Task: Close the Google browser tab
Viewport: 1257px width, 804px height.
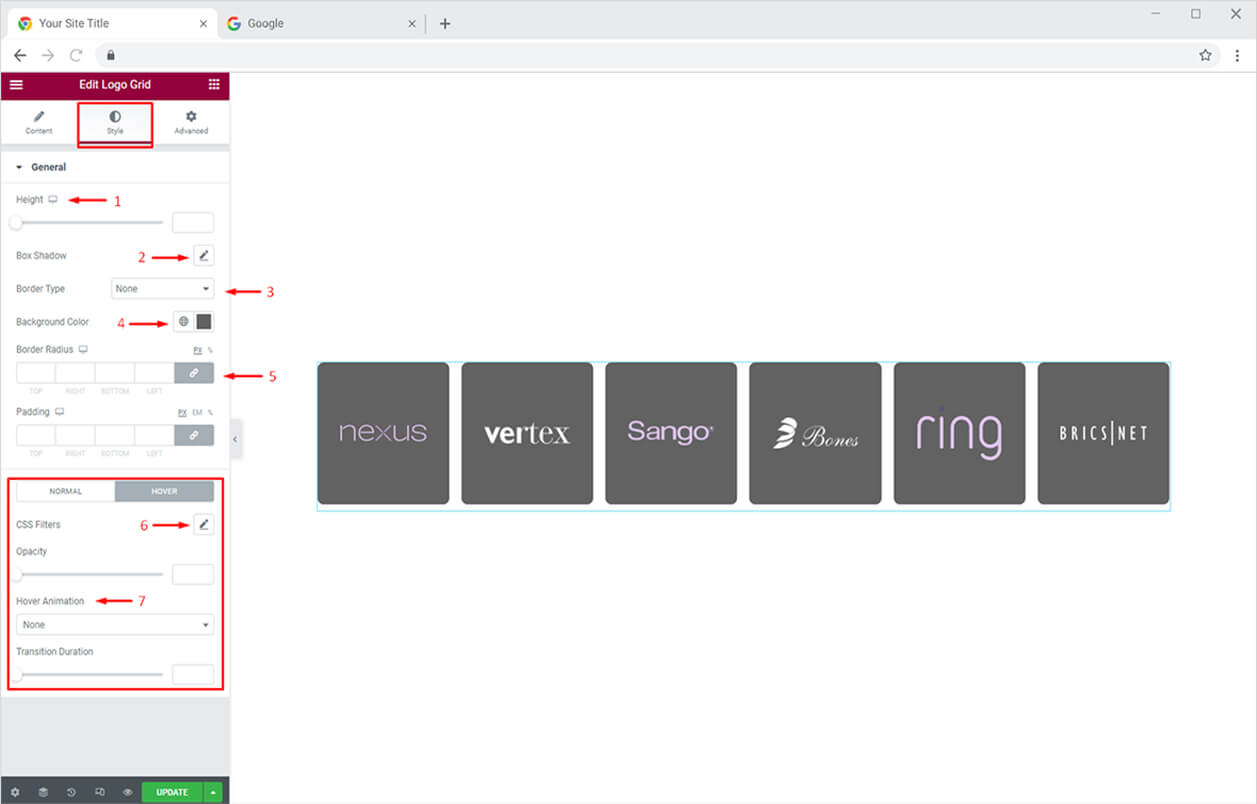Action: (x=412, y=23)
